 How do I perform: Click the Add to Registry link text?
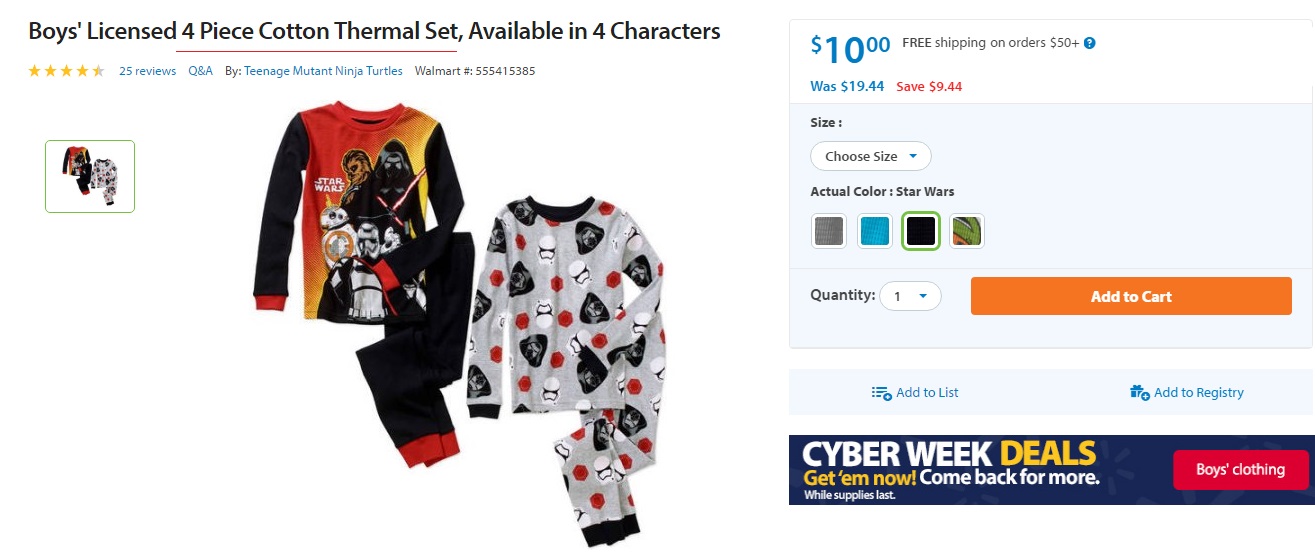tap(1198, 393)
